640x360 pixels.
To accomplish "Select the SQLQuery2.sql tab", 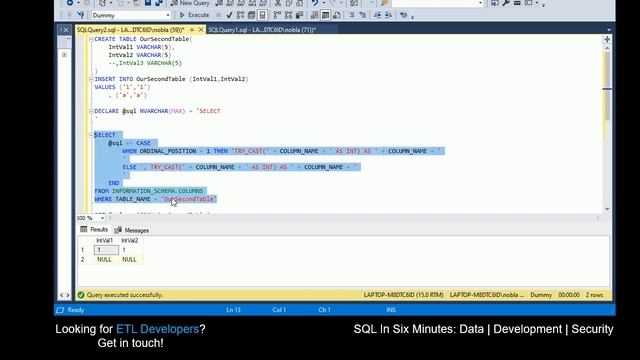I will (130, 30).
